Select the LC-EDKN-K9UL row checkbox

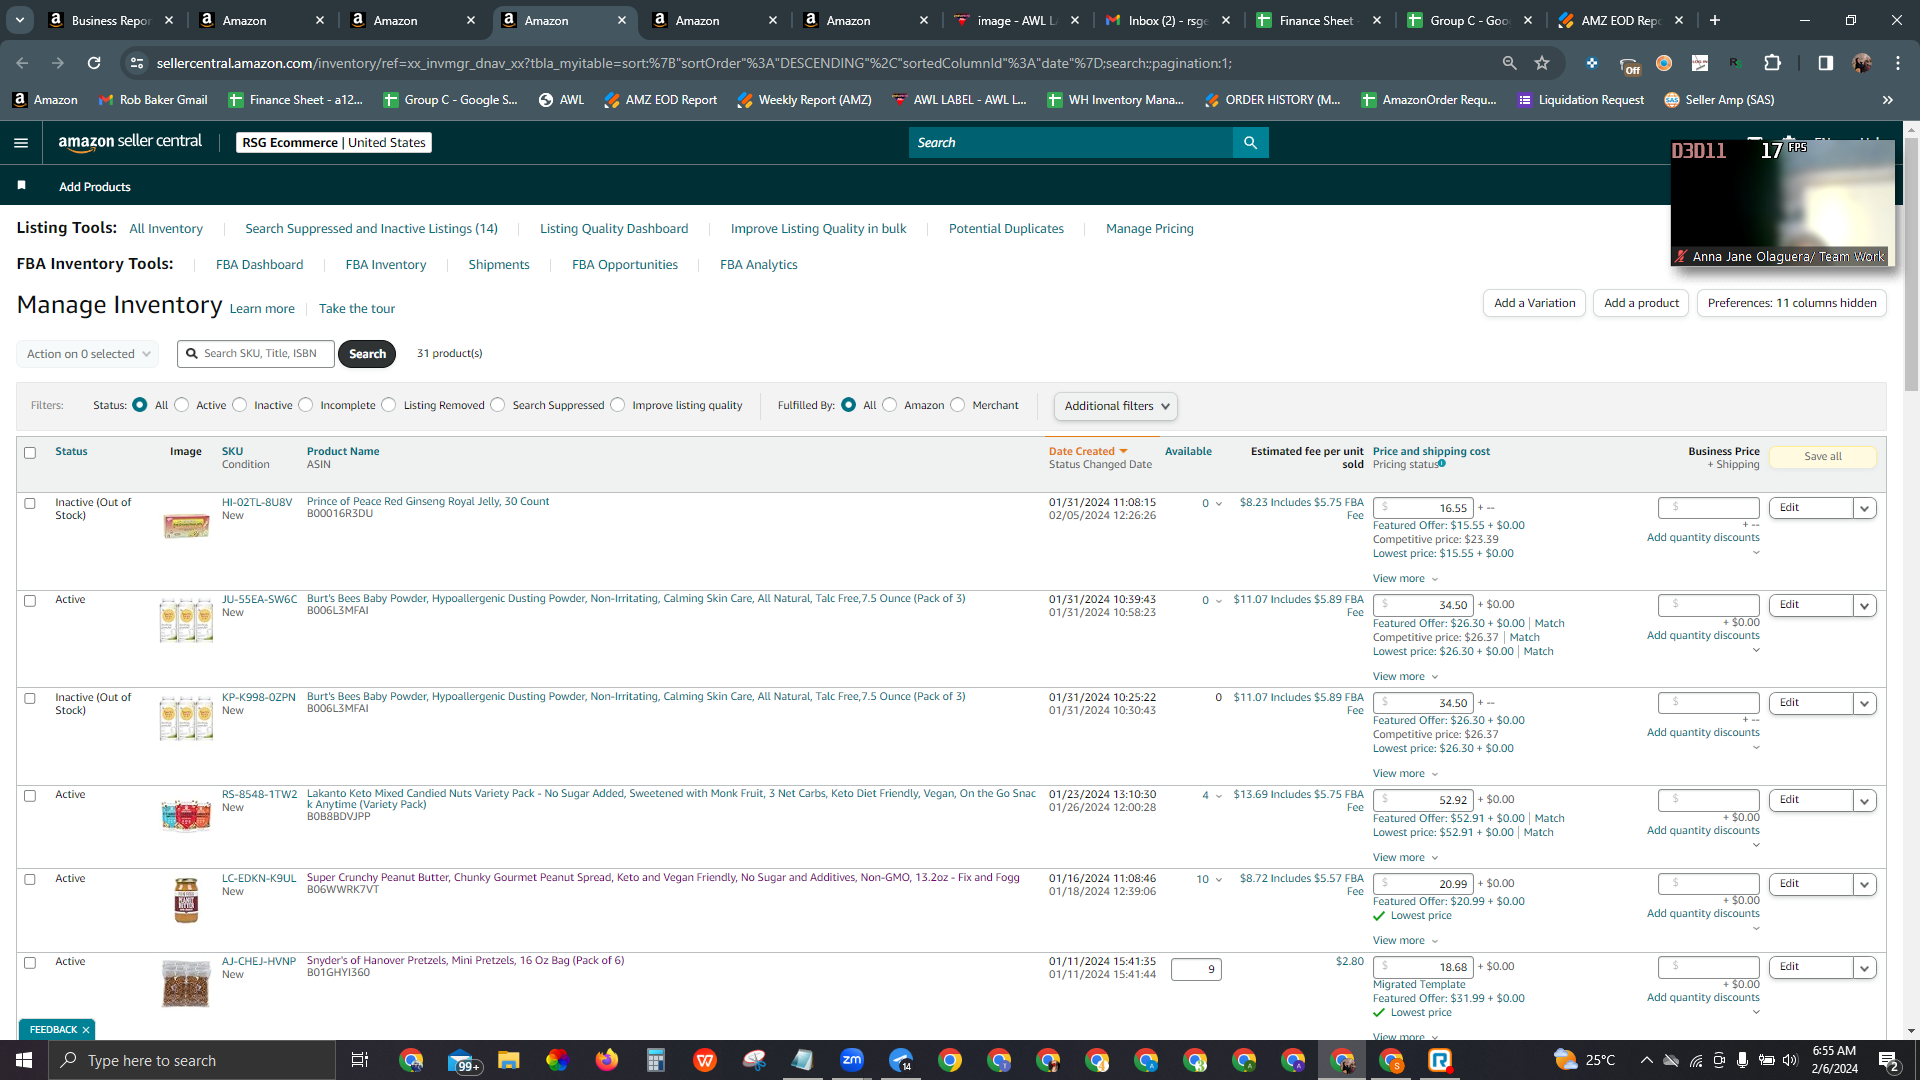30,880
